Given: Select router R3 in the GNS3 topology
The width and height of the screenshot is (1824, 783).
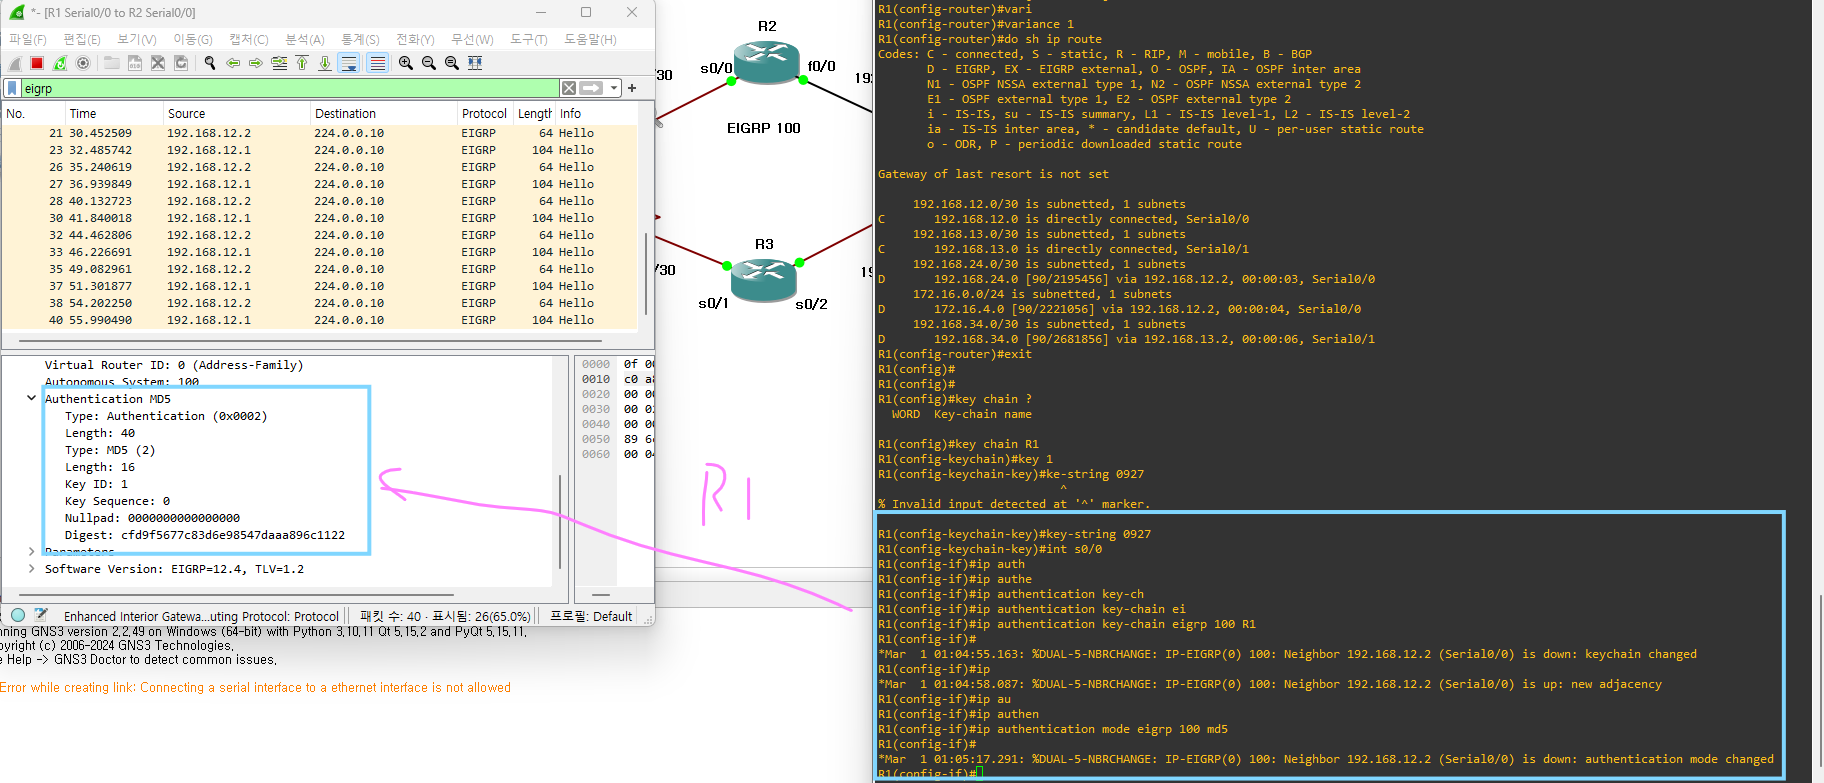Looking at the screenshot, I should [x=763, y=280].
